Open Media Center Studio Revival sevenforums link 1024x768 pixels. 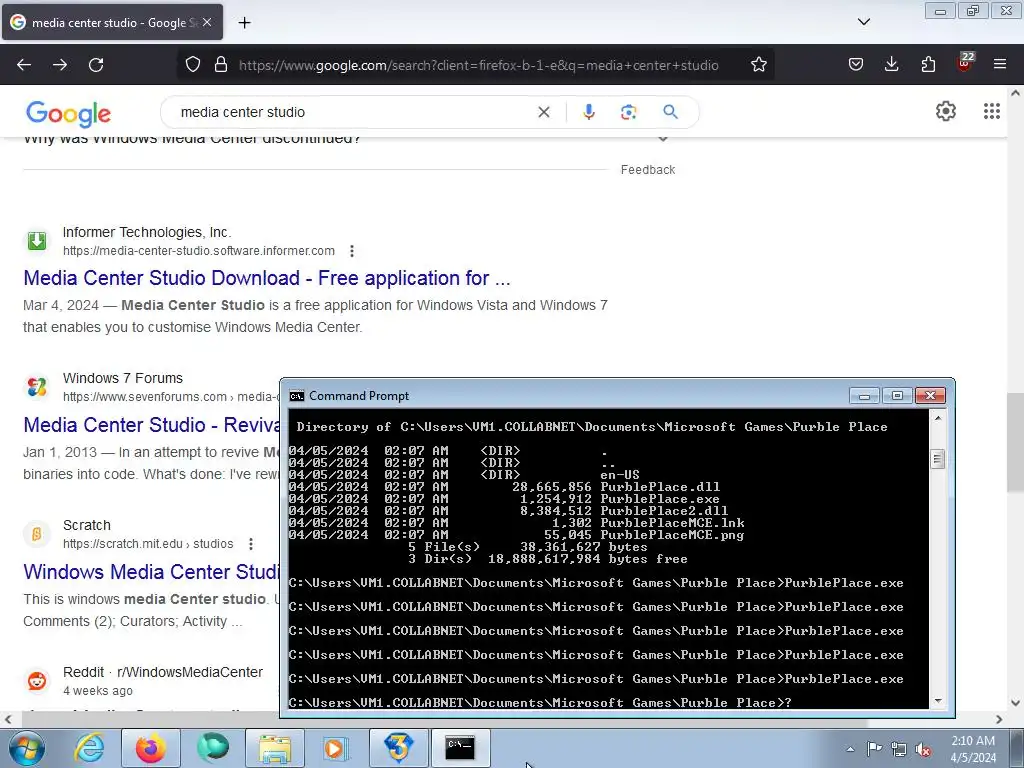coord(152,424)
